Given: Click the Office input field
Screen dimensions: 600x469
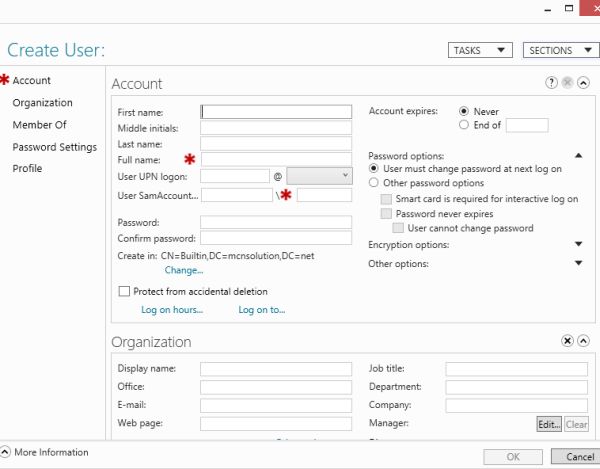Looking at the screenshot, I should (x=276, y=387).
